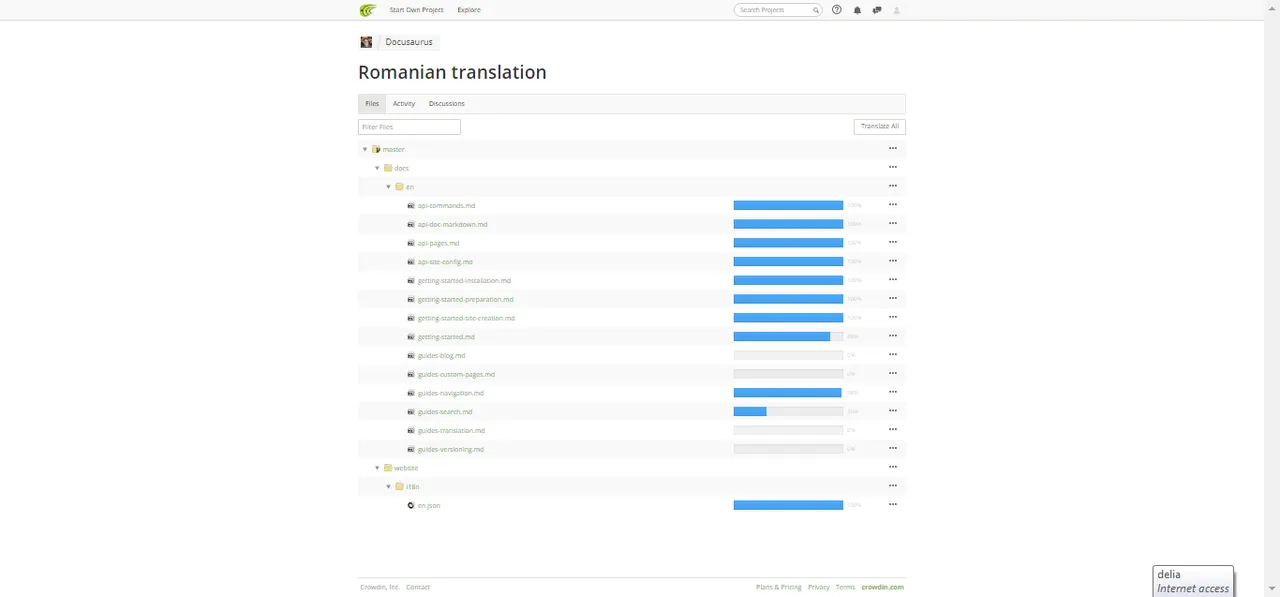Click the Translate All button
The height and width of the screenshot is (597, 1280).
880,127
